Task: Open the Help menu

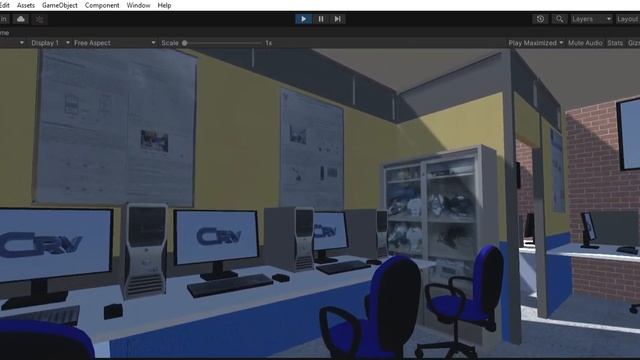Action: [x=164, y=5]
